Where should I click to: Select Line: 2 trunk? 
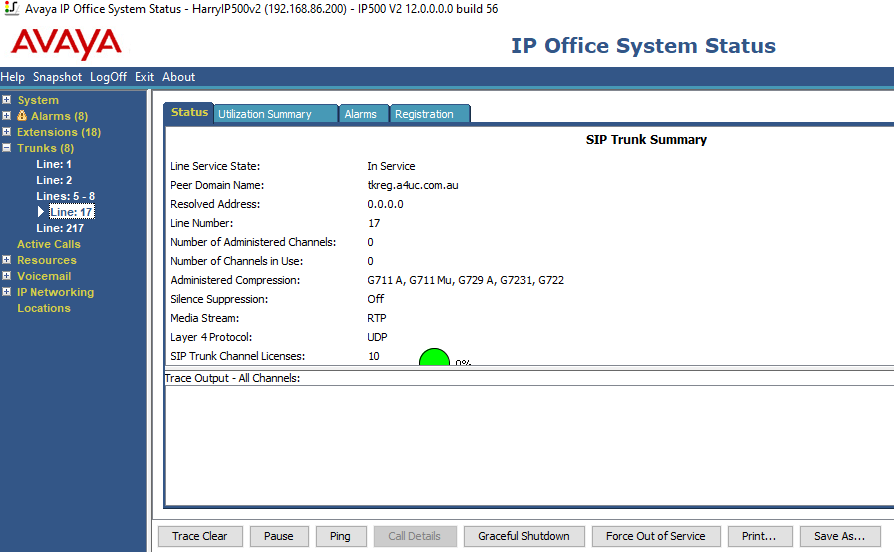click(x=54, y=180)
